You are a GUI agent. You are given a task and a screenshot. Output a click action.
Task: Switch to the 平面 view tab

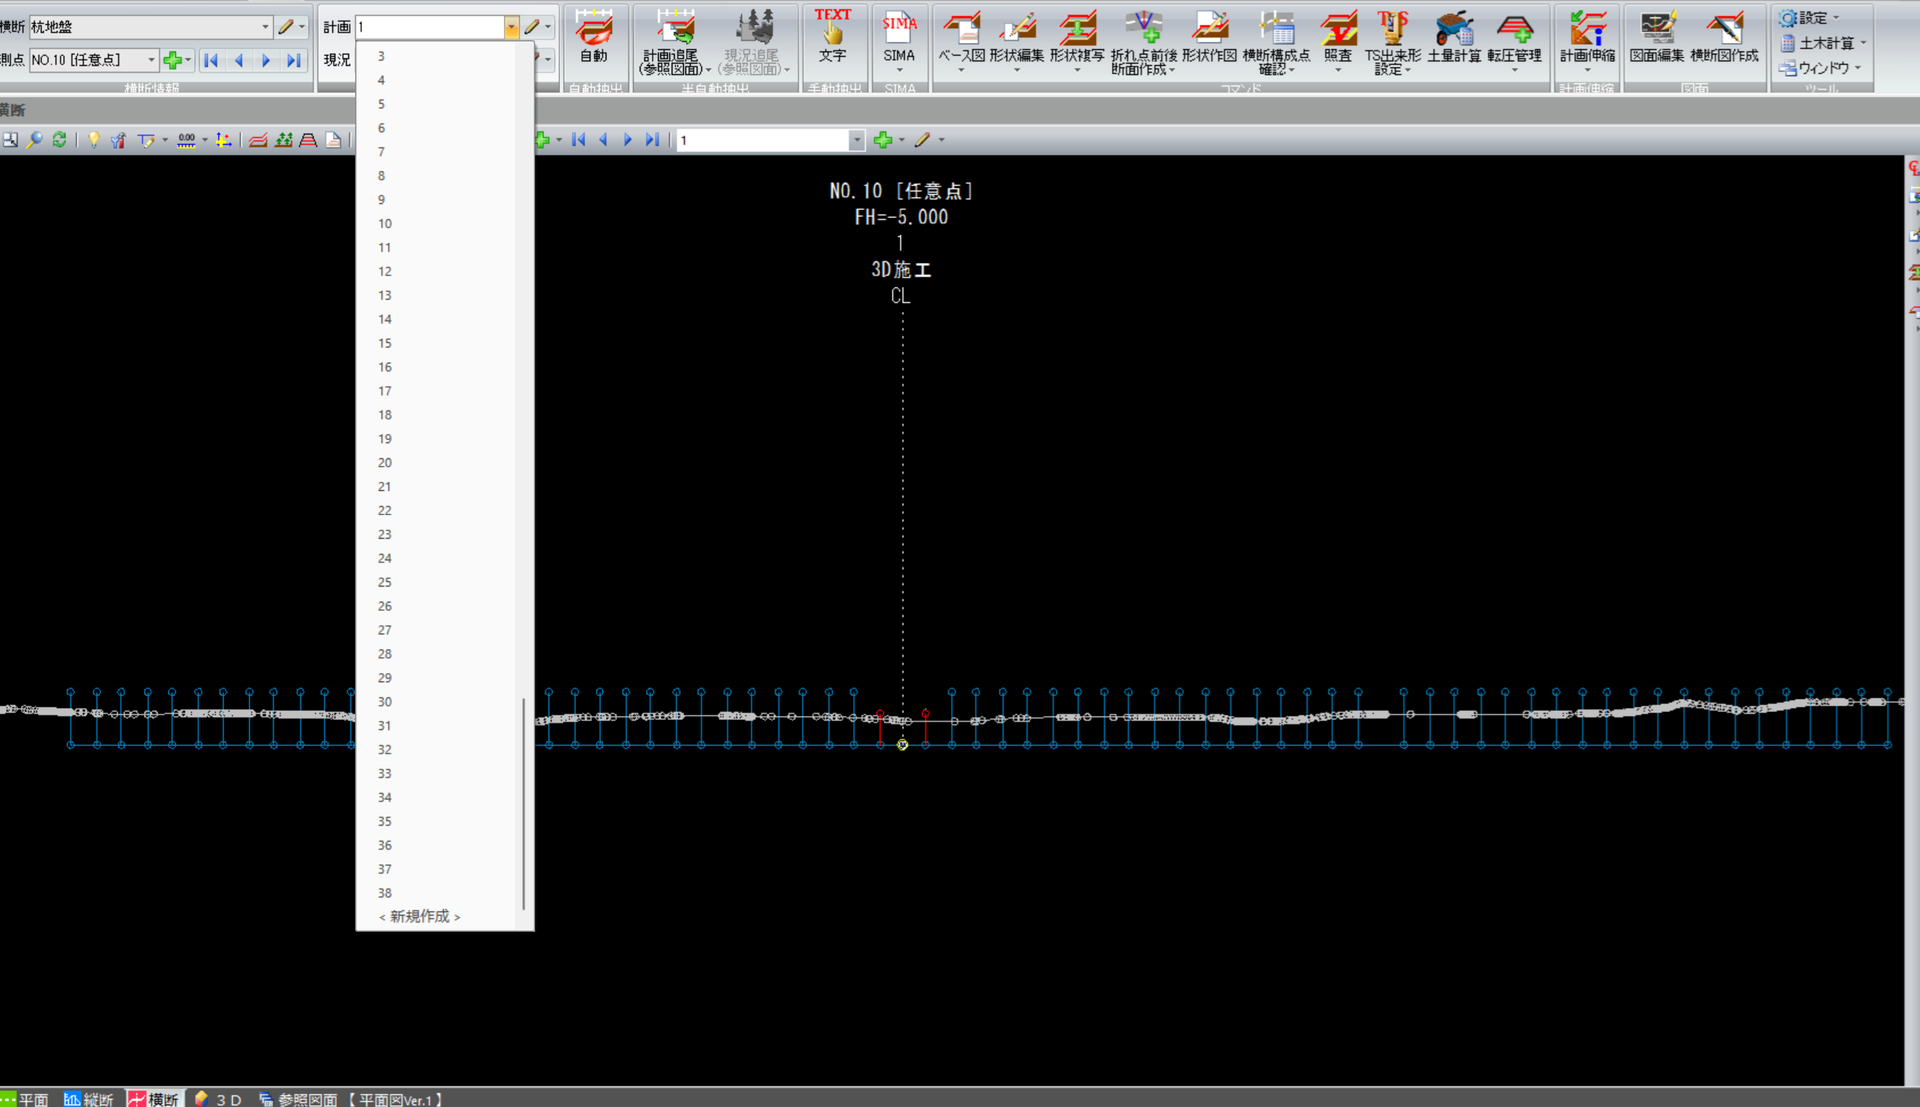(26, 1099)
